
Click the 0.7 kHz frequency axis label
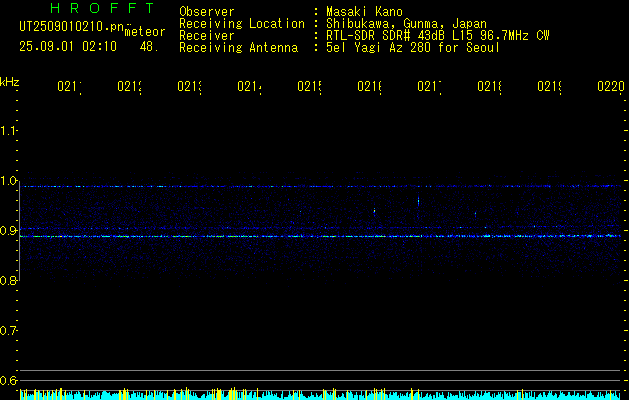(x=8, y=331)
